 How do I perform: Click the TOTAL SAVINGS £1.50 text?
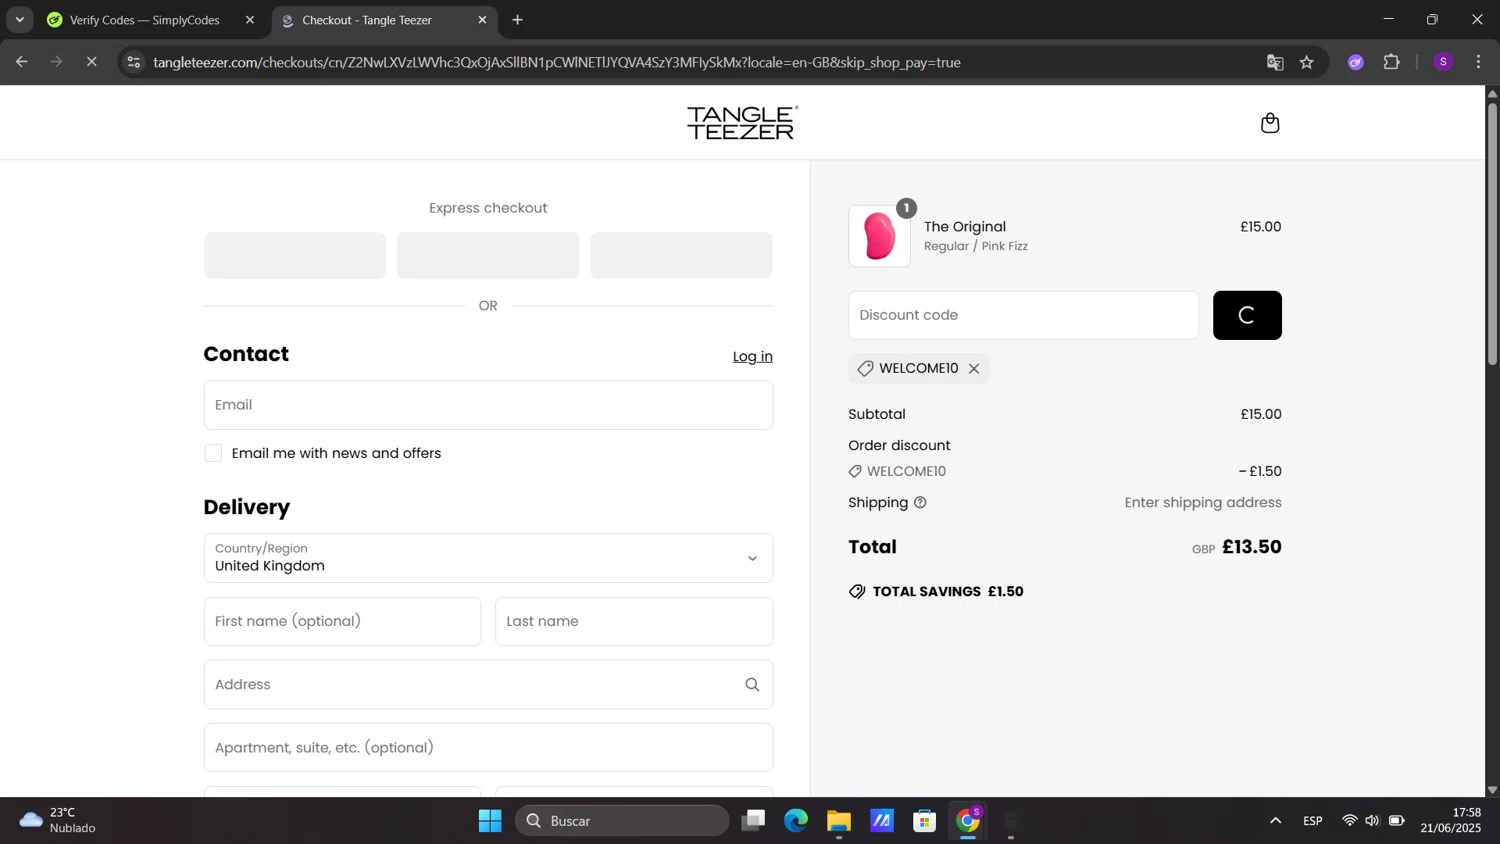[948, 592]
